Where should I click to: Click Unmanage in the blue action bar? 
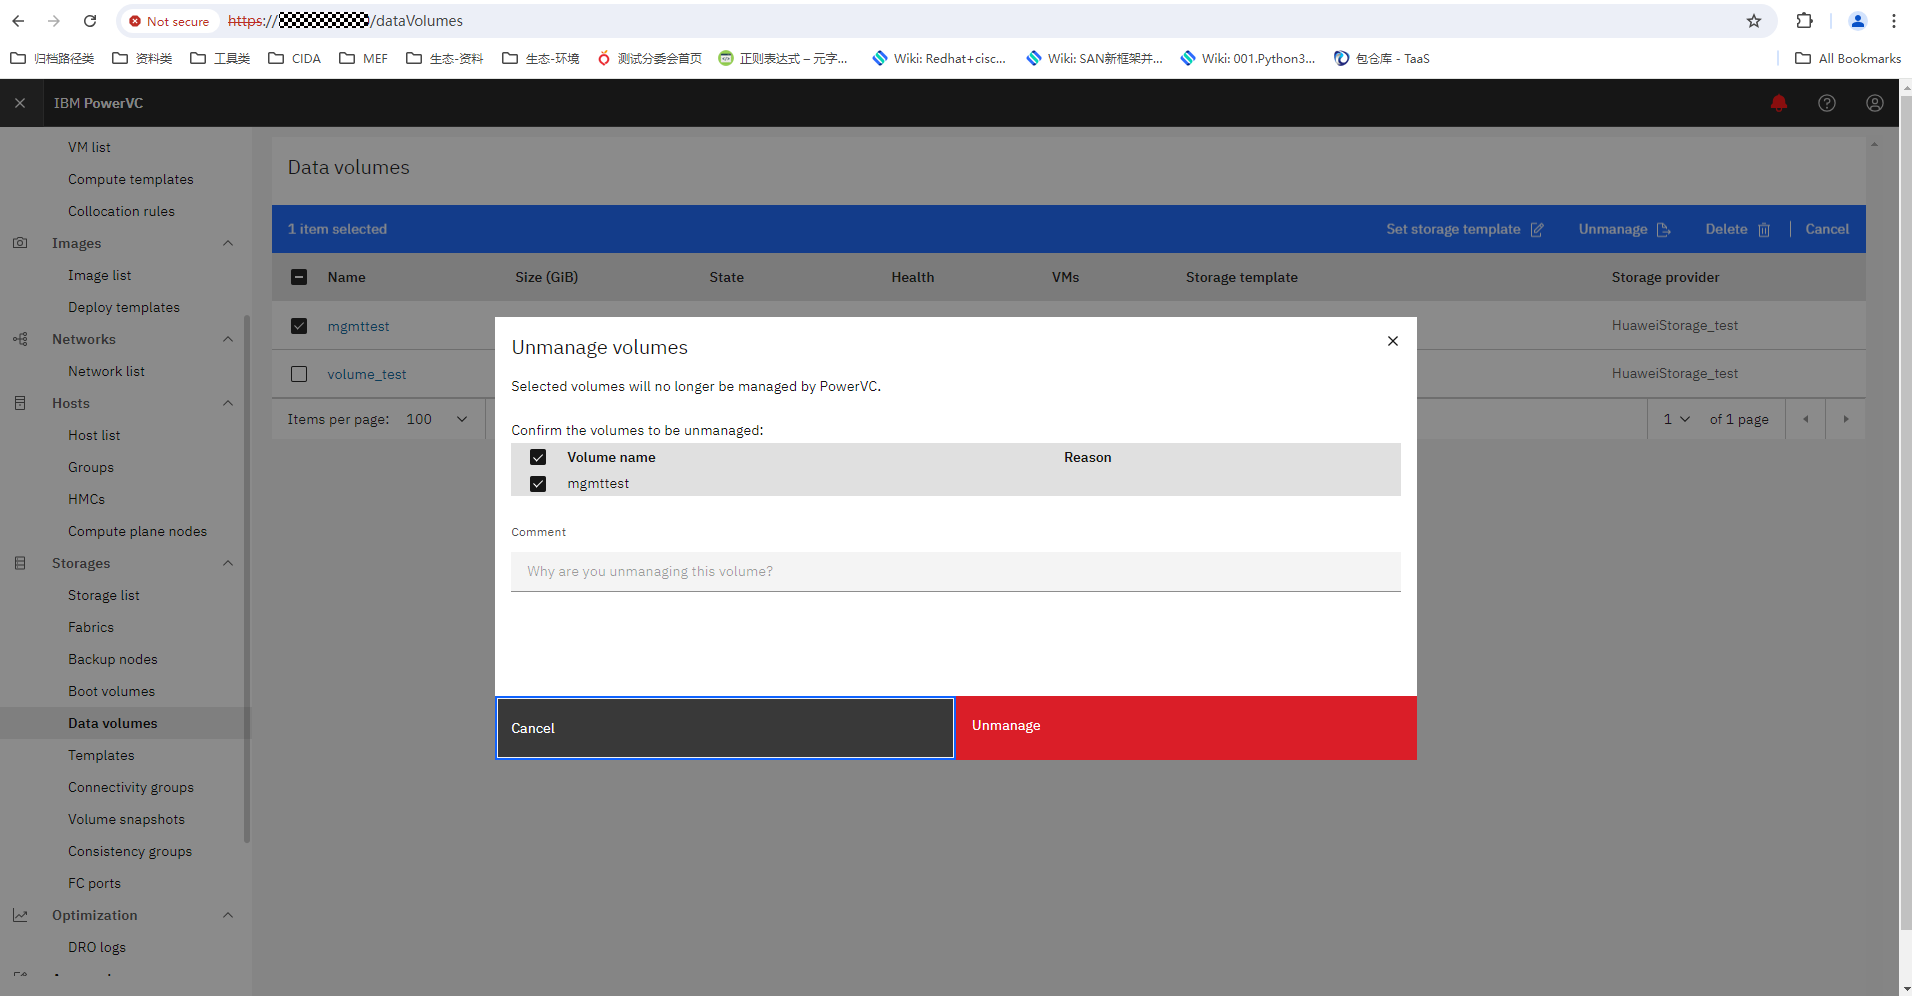[1624, 229]
